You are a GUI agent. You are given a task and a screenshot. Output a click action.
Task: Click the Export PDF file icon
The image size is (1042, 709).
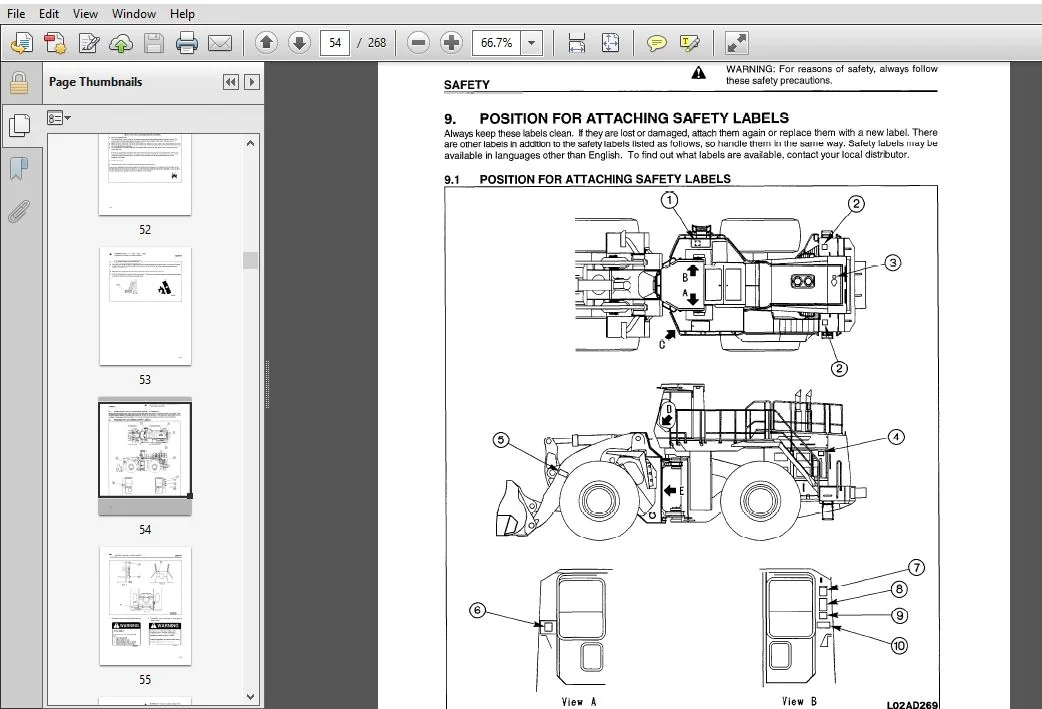[21, 43]
